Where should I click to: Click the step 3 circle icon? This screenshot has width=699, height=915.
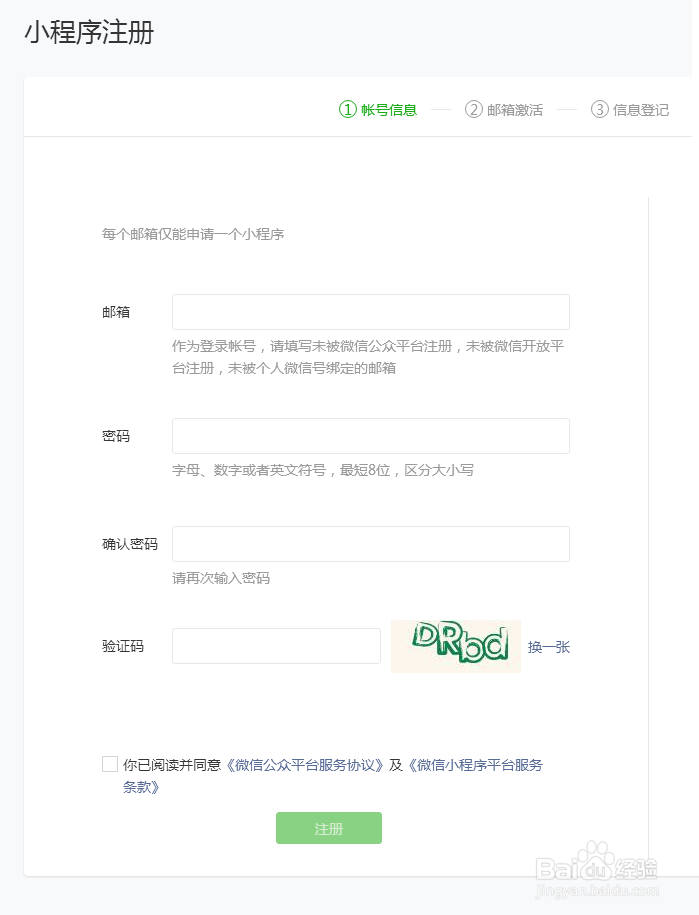click(600, 109)
